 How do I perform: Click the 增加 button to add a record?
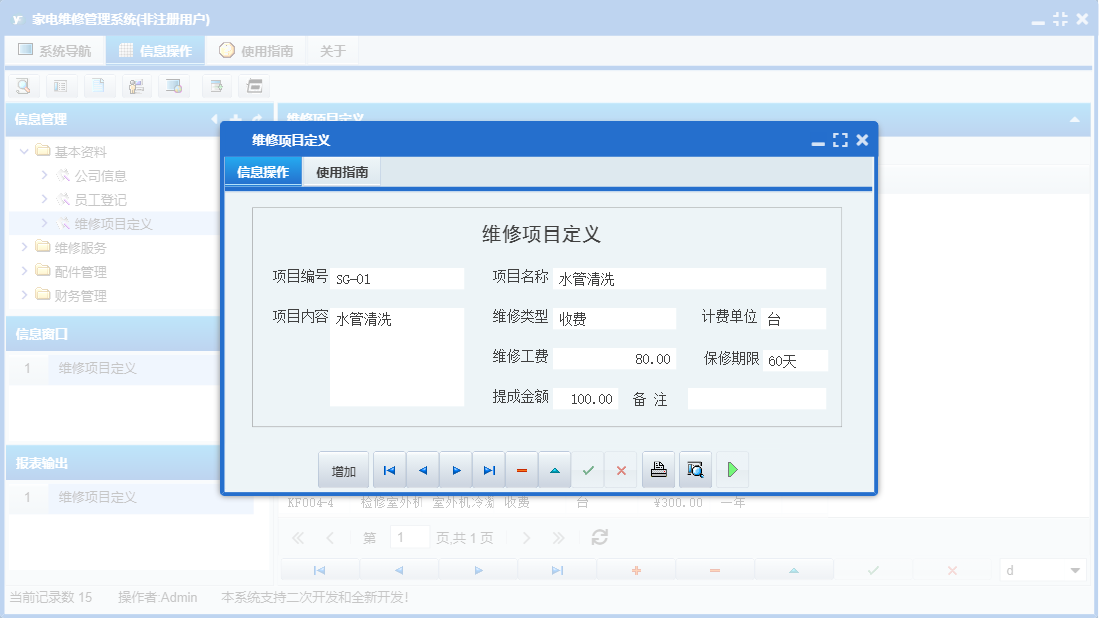[x=343, y=469]
